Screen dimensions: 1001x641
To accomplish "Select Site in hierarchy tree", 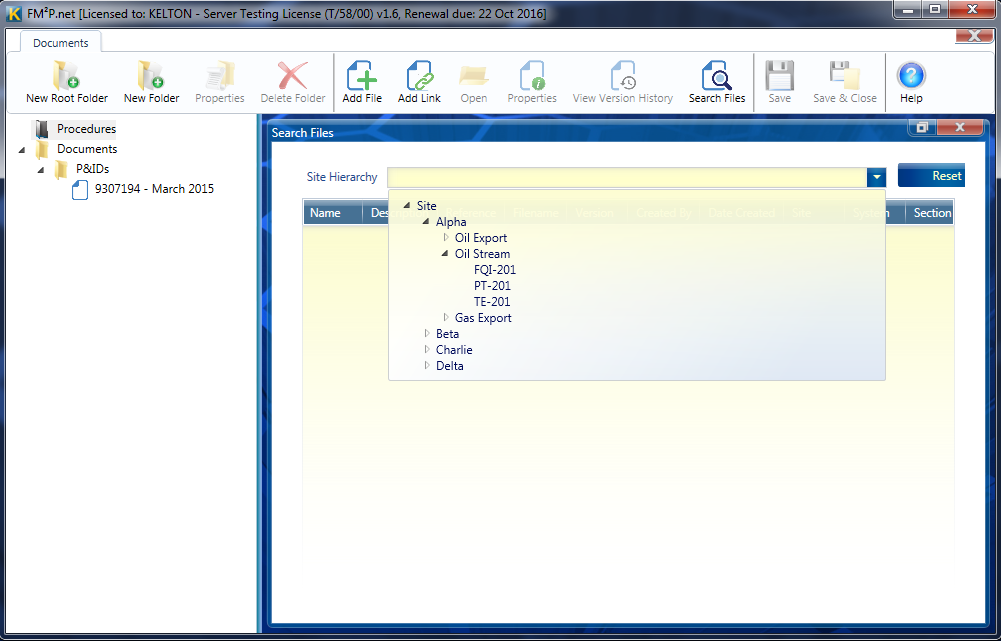I will [426, 206].
